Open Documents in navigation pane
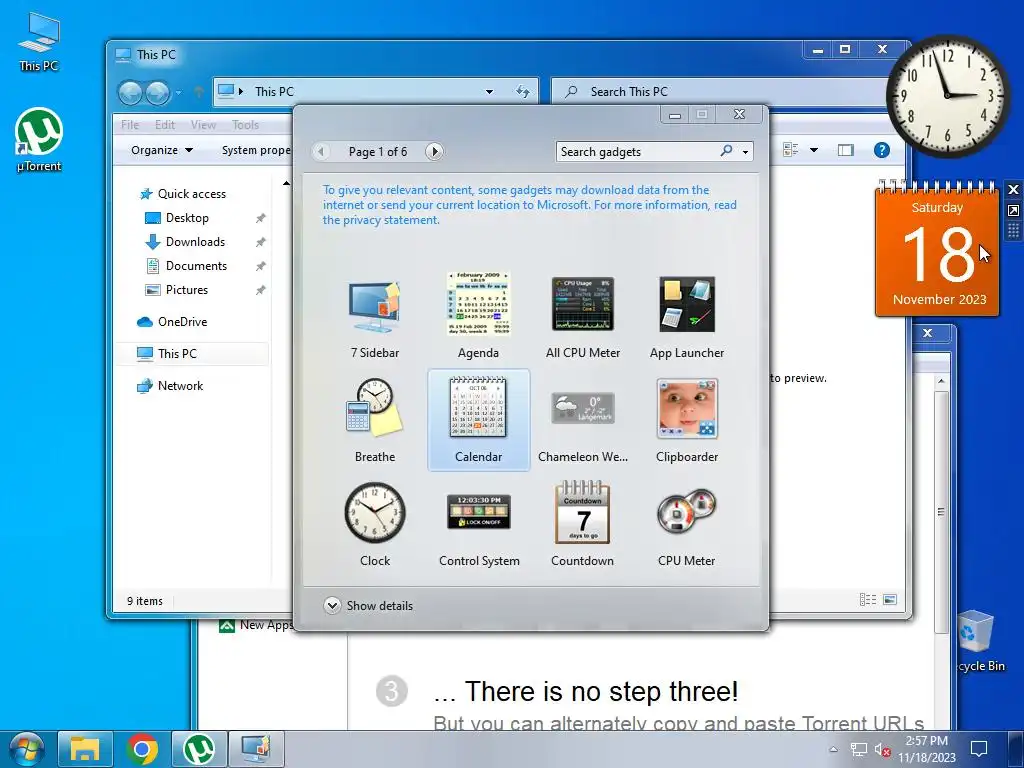This screenshot has height=768, width=1024. click(x=196, y=266)
